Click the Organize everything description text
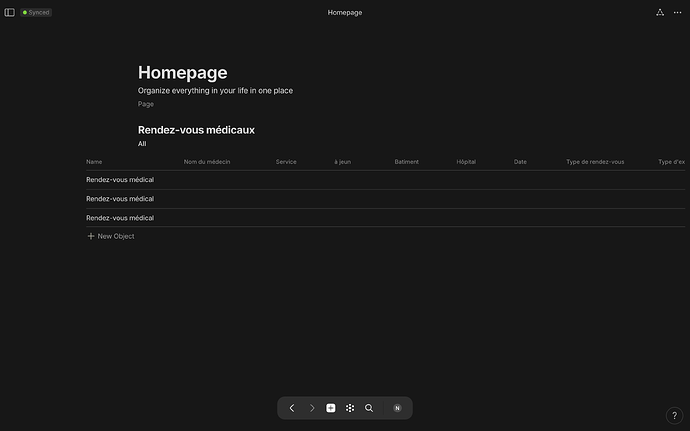 [x=215, y=91]
